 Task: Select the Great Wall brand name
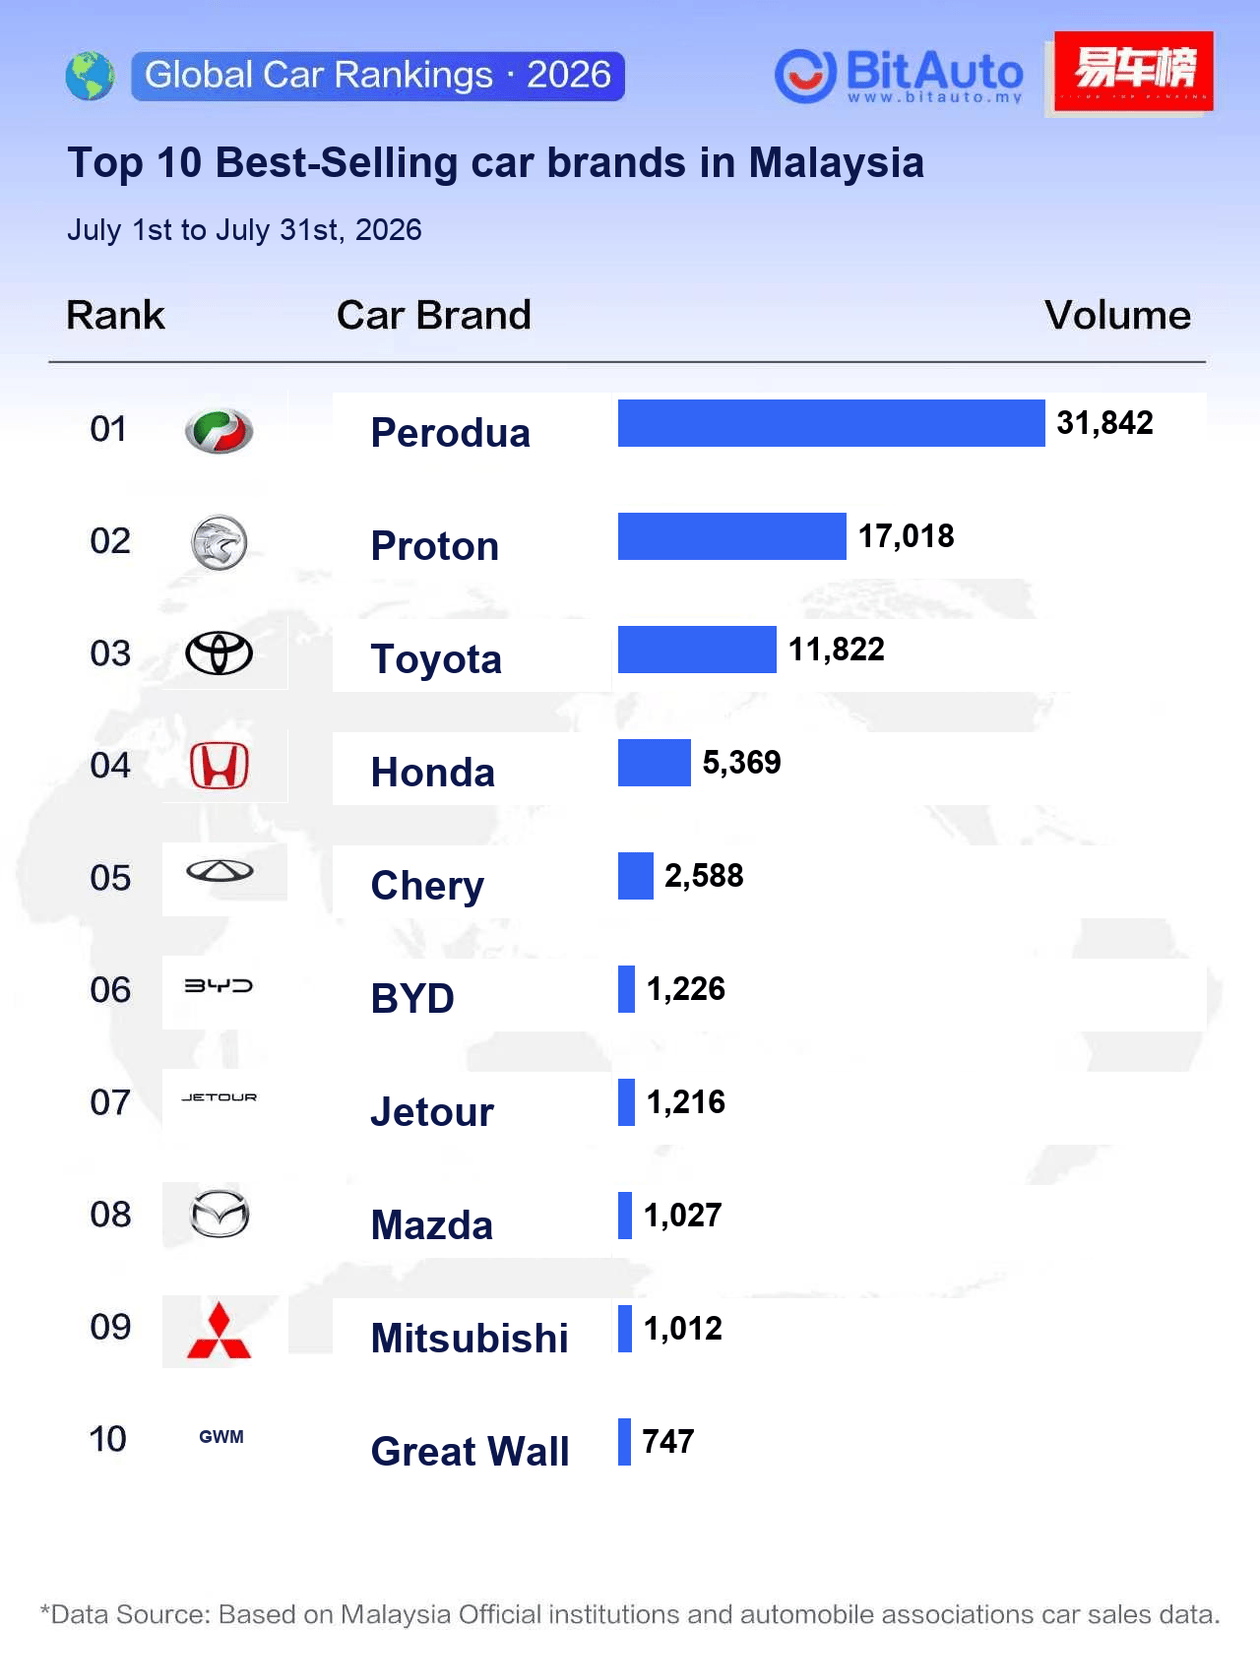pyautogui.click(x=470, y=1451)
